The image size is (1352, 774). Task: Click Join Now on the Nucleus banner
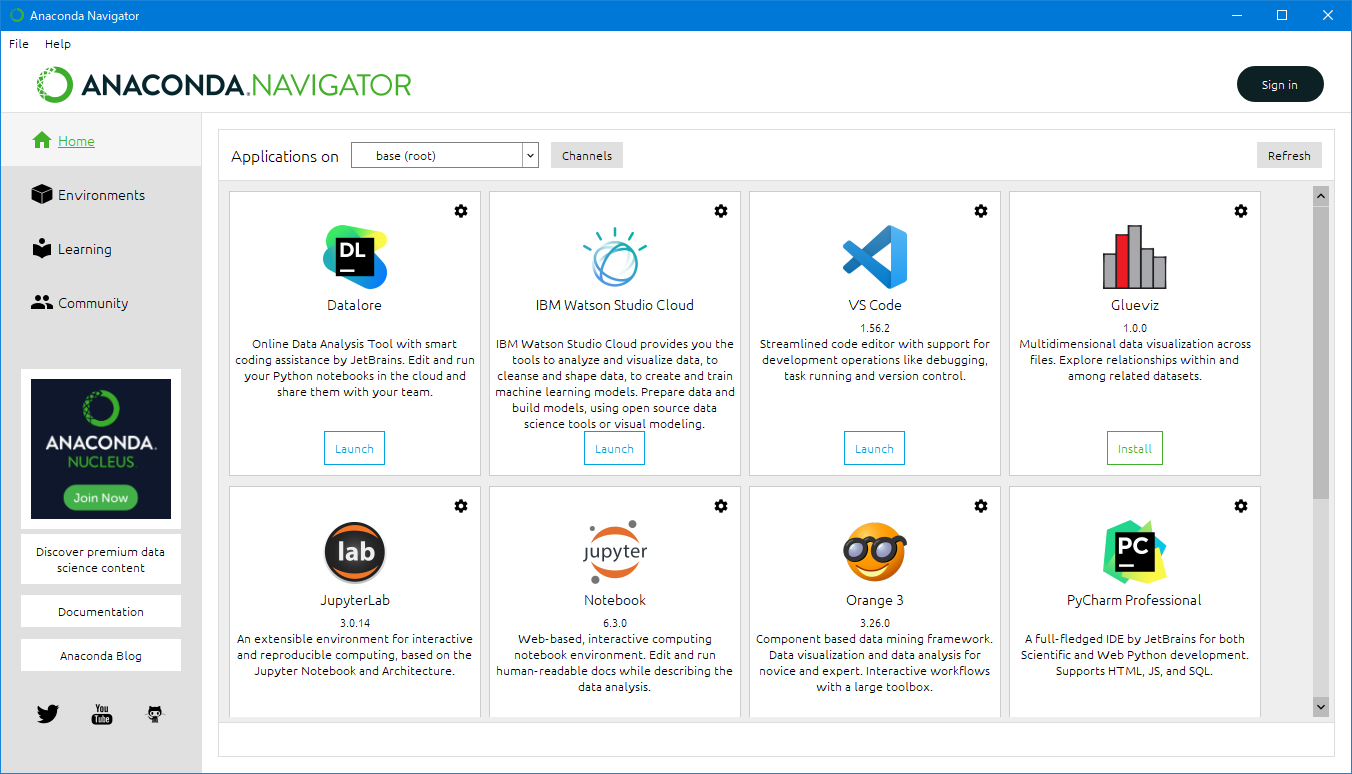click(x=100, y=497)
